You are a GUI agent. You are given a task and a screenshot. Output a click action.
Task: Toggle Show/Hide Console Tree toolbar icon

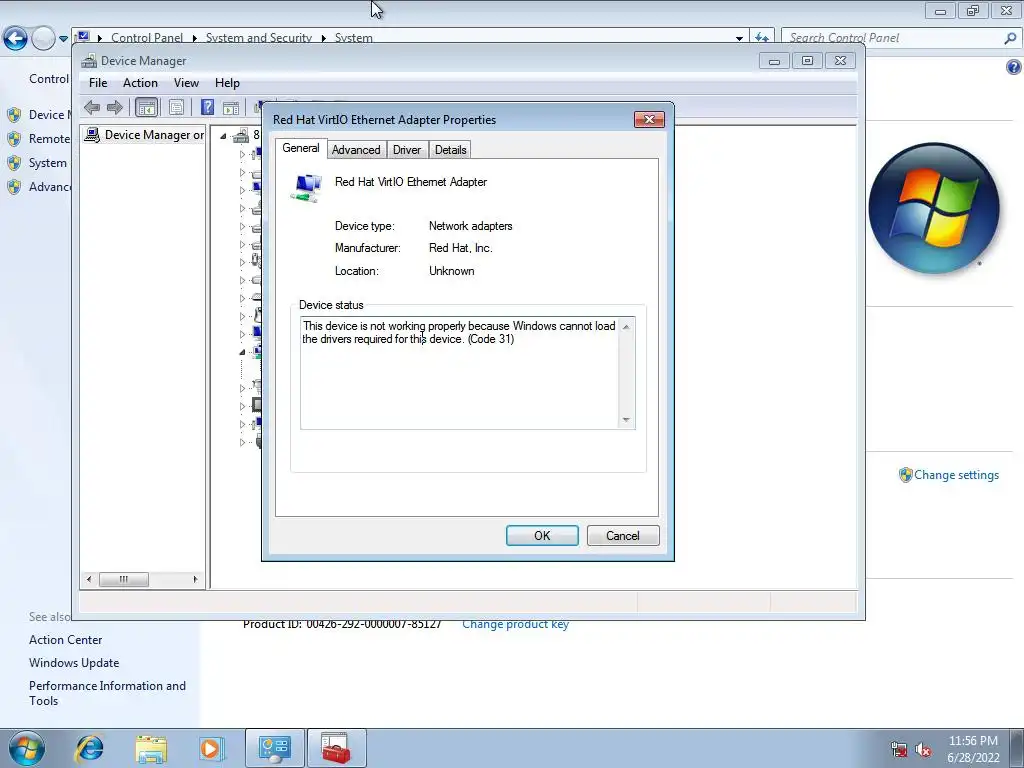146,107
